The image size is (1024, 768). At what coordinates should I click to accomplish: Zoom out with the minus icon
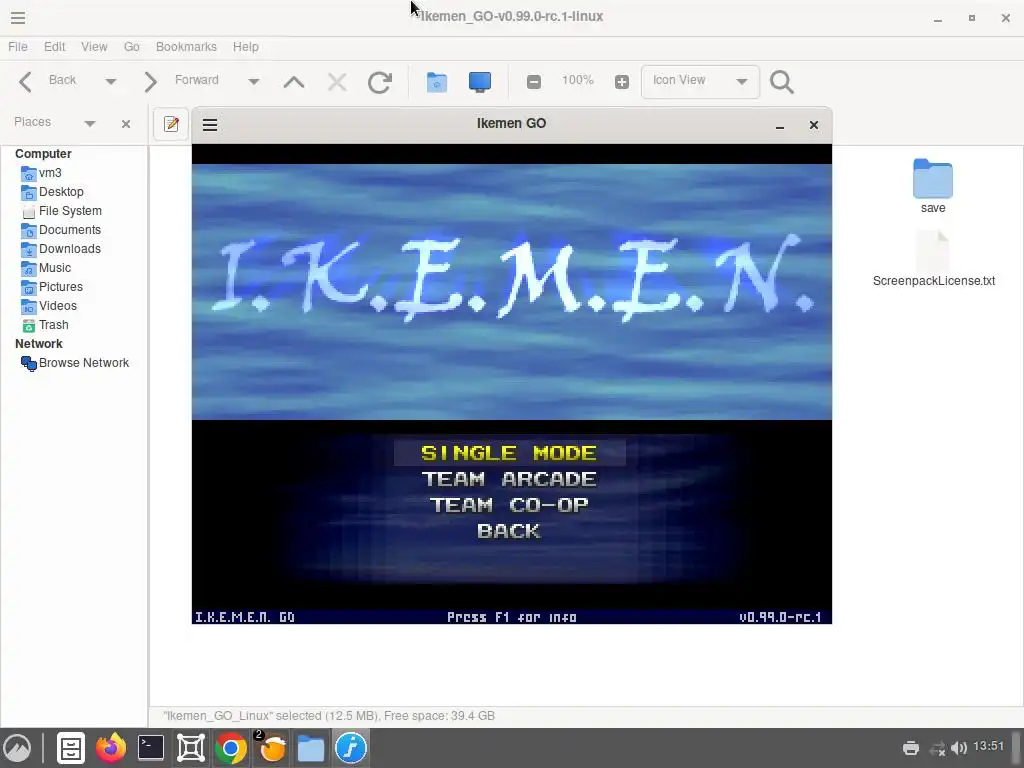tap(534, 82)
